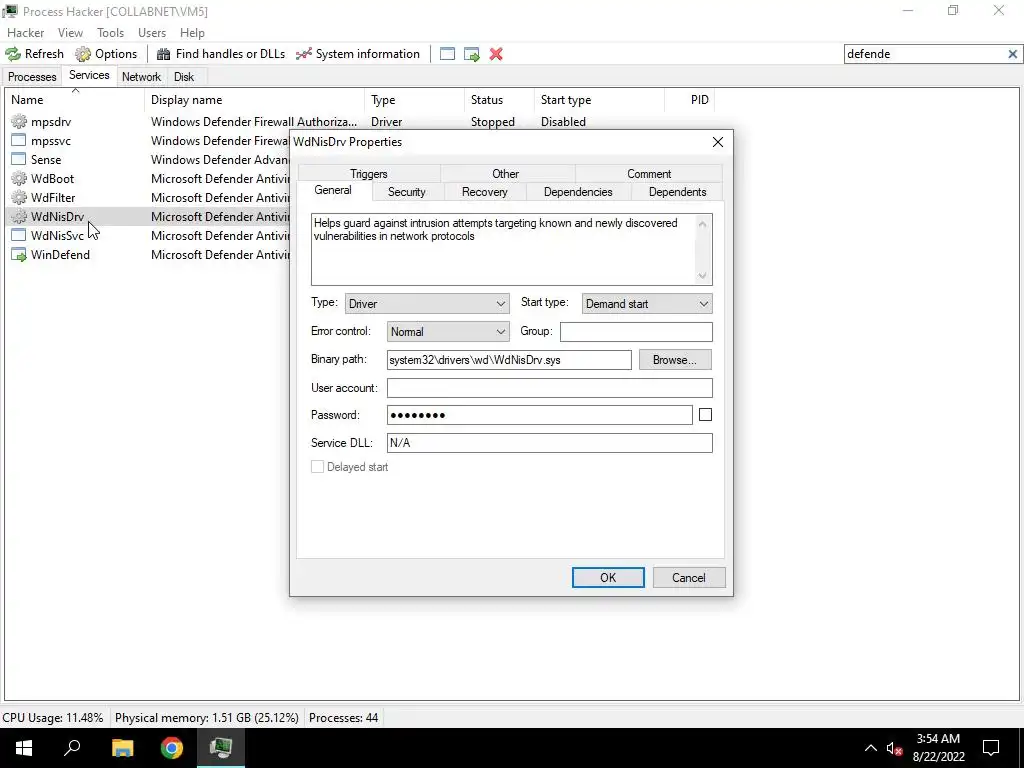Open Start type dropdown Demand start
Viewport: 1024px width, 768px height.
coord(647,304)
